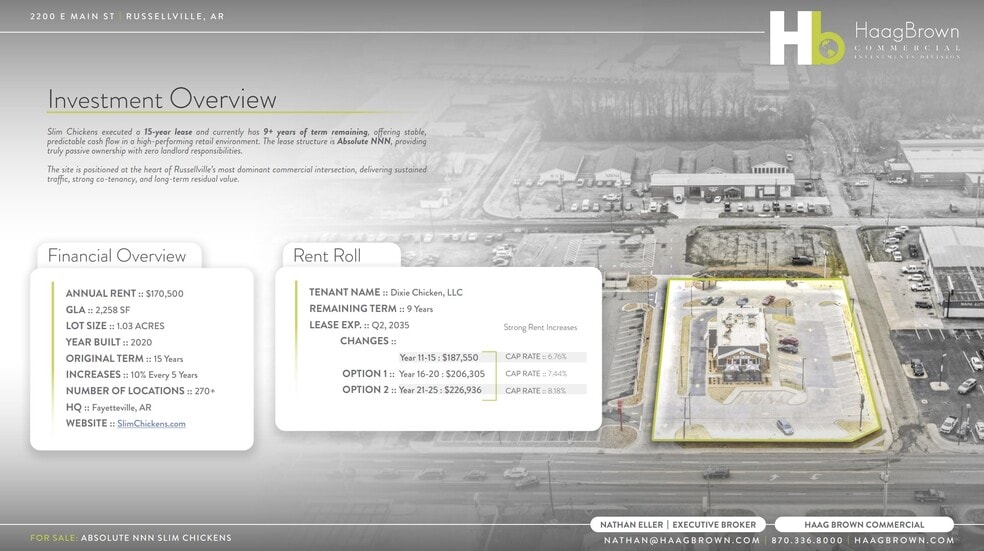Click the Tenant Name Dixie Chicken, LLC line

[386, 293]
